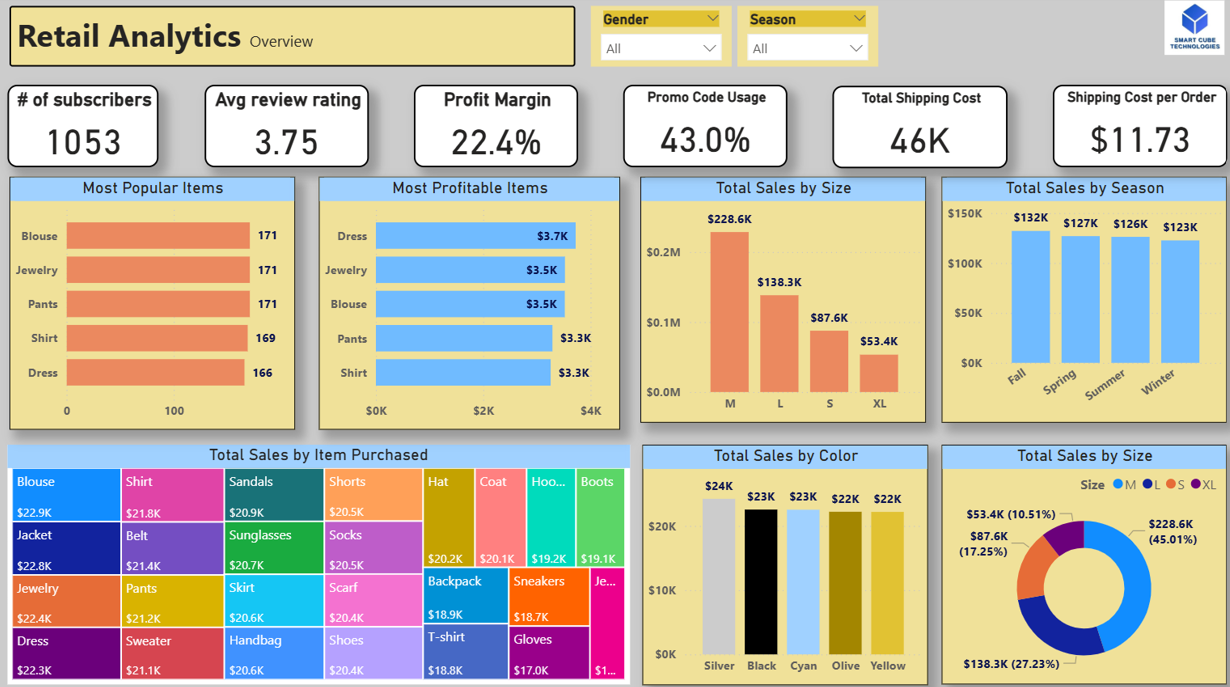The height and width of the screenshot is (687, 1230).
Task: Open the Season 'All' dropdown list
Action: click(807, 48)
